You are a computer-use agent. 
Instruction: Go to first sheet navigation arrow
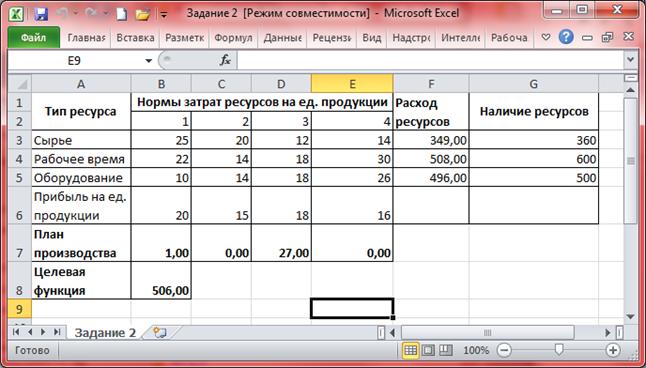(x=16, y=332)
